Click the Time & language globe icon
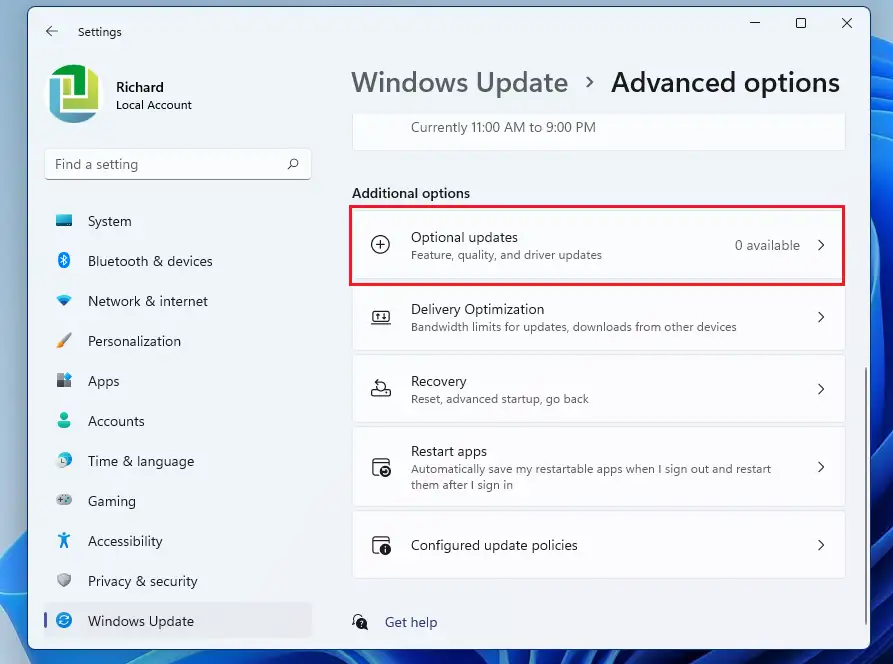 point(64,460)
